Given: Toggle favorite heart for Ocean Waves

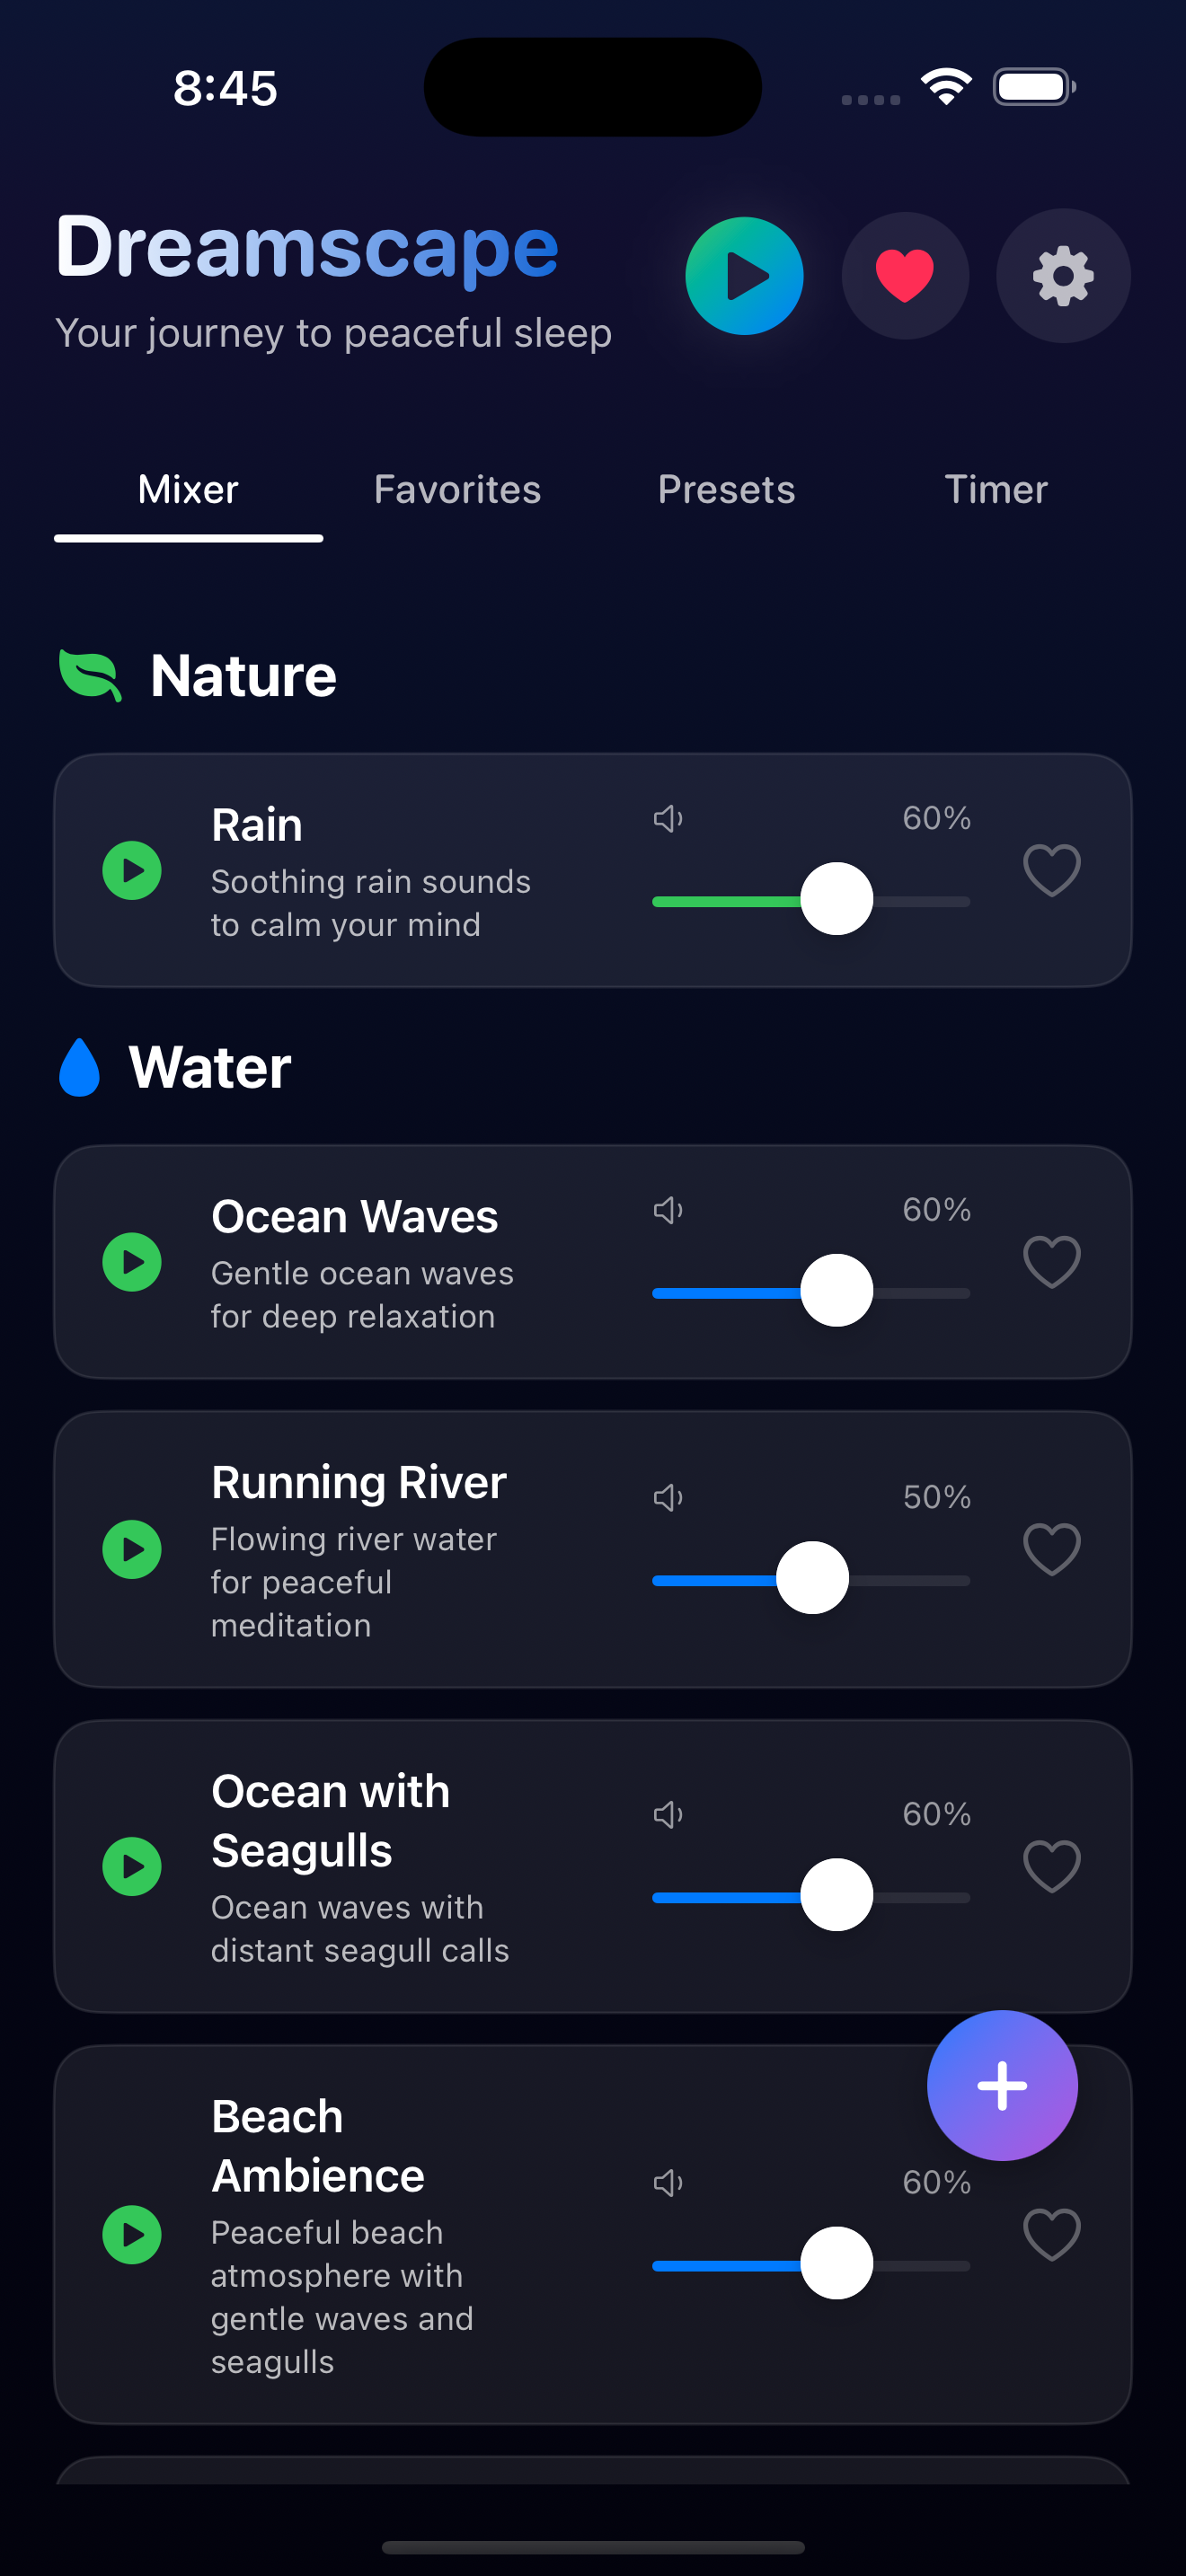Looking at the screenshot, I should coord(1052,1262).
